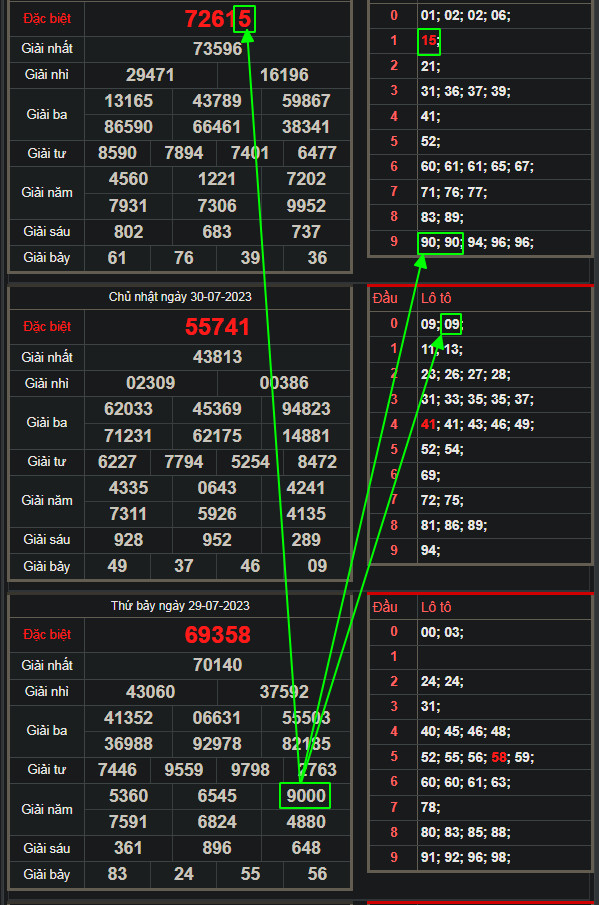Viewport: 599px width, 905px height.
Task: Click the Đặc biệt number 72615
Action: (x=218, y=19)
